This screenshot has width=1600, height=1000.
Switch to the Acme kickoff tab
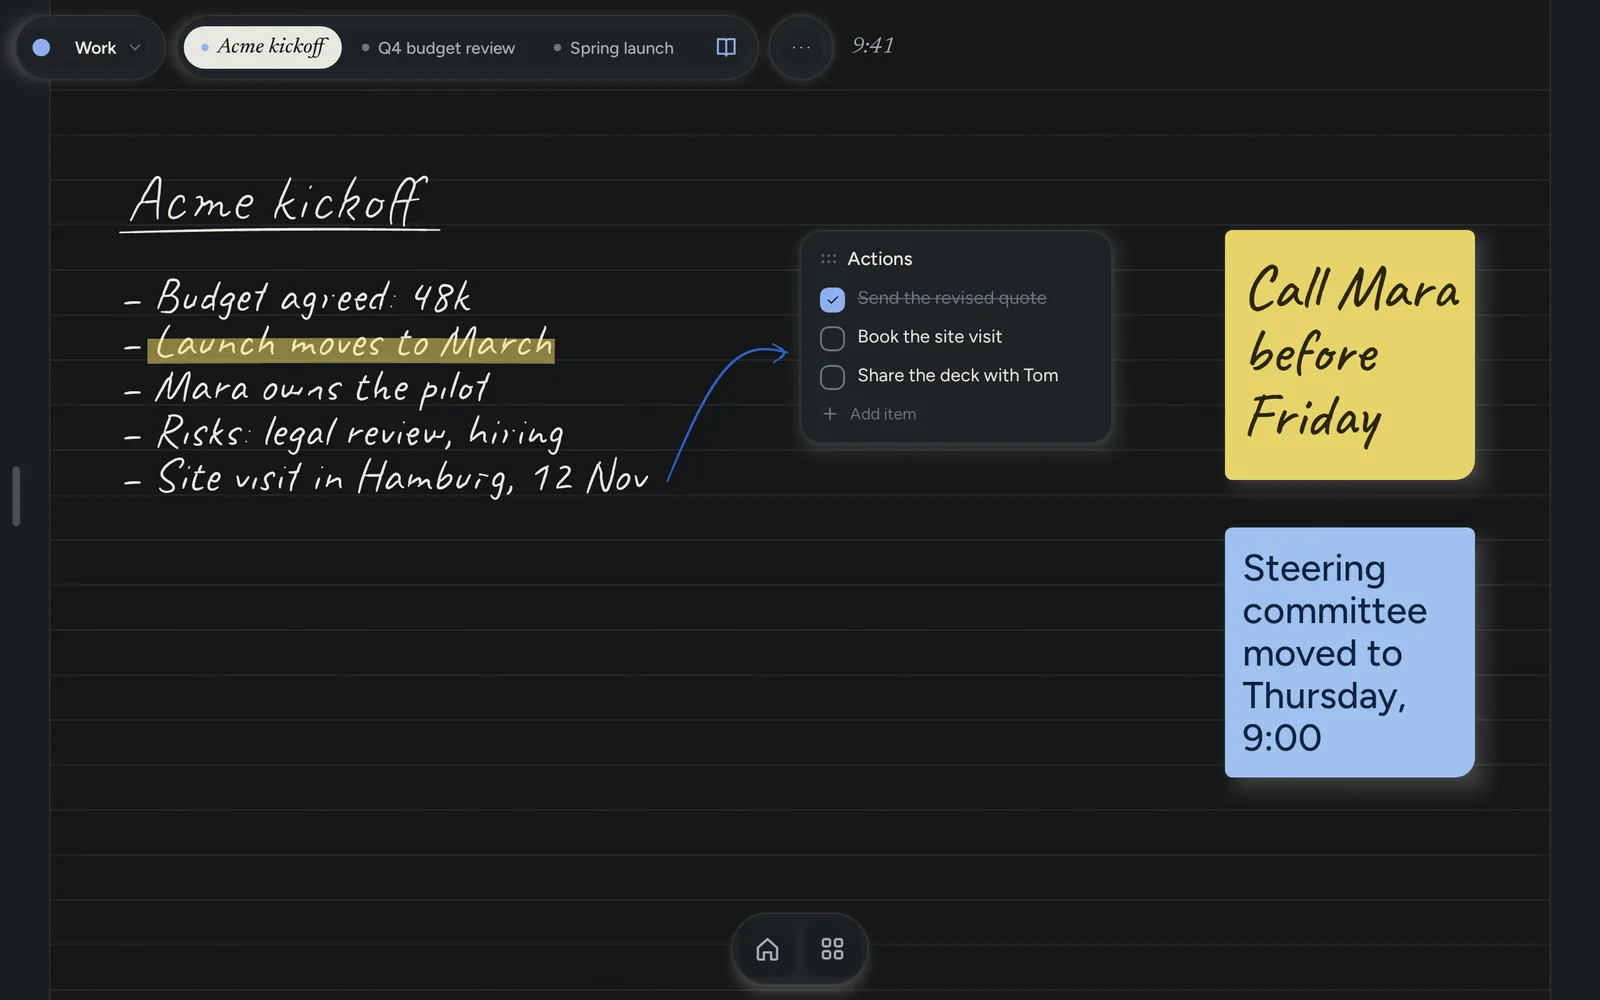tap(263, 47)
